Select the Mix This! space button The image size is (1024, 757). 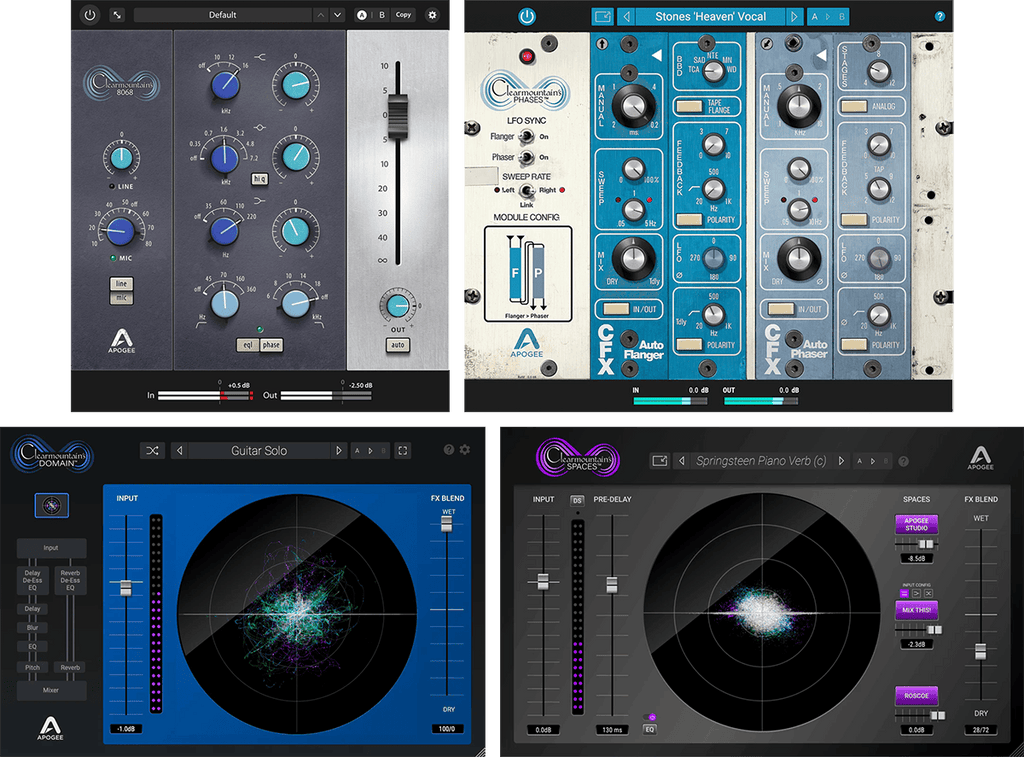pos(916,610)
